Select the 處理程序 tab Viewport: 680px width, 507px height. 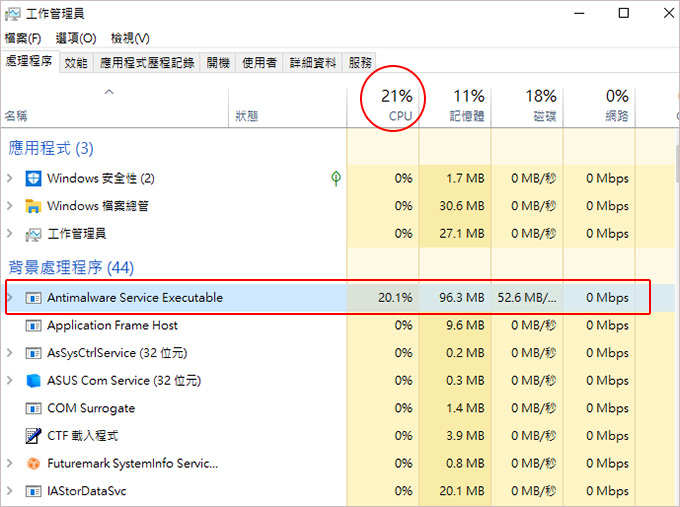pos(29,61)
